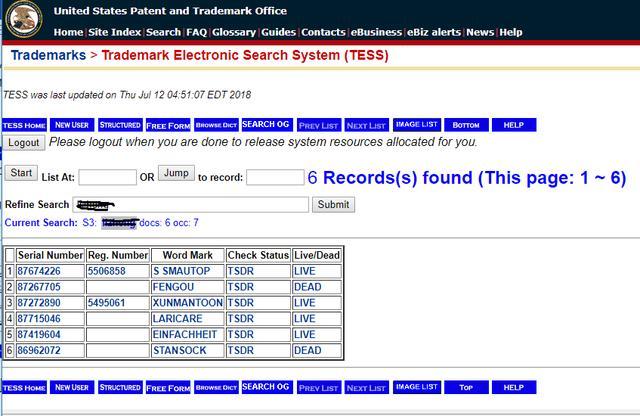Open Browse Dict in top toolbar
640x416 pixels.
click(x=215, y=125)
